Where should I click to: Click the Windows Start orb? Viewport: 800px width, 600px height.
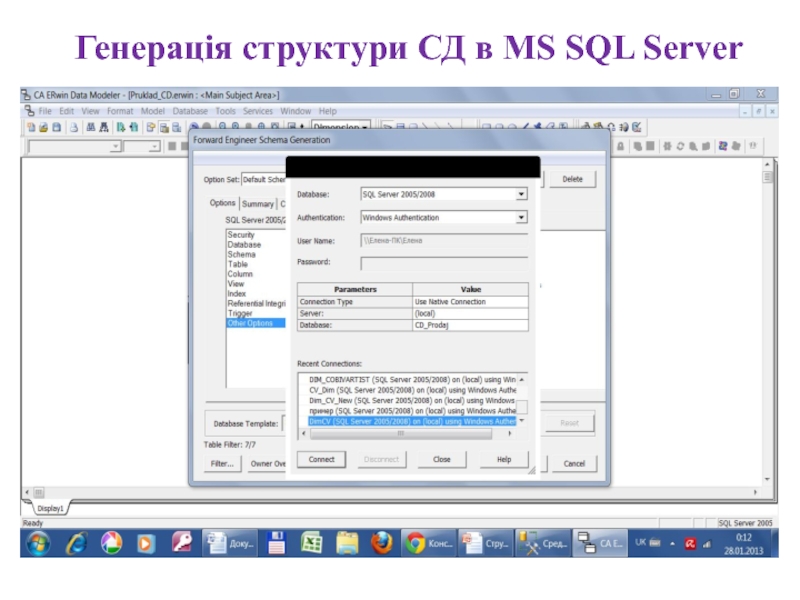[39, 543]
